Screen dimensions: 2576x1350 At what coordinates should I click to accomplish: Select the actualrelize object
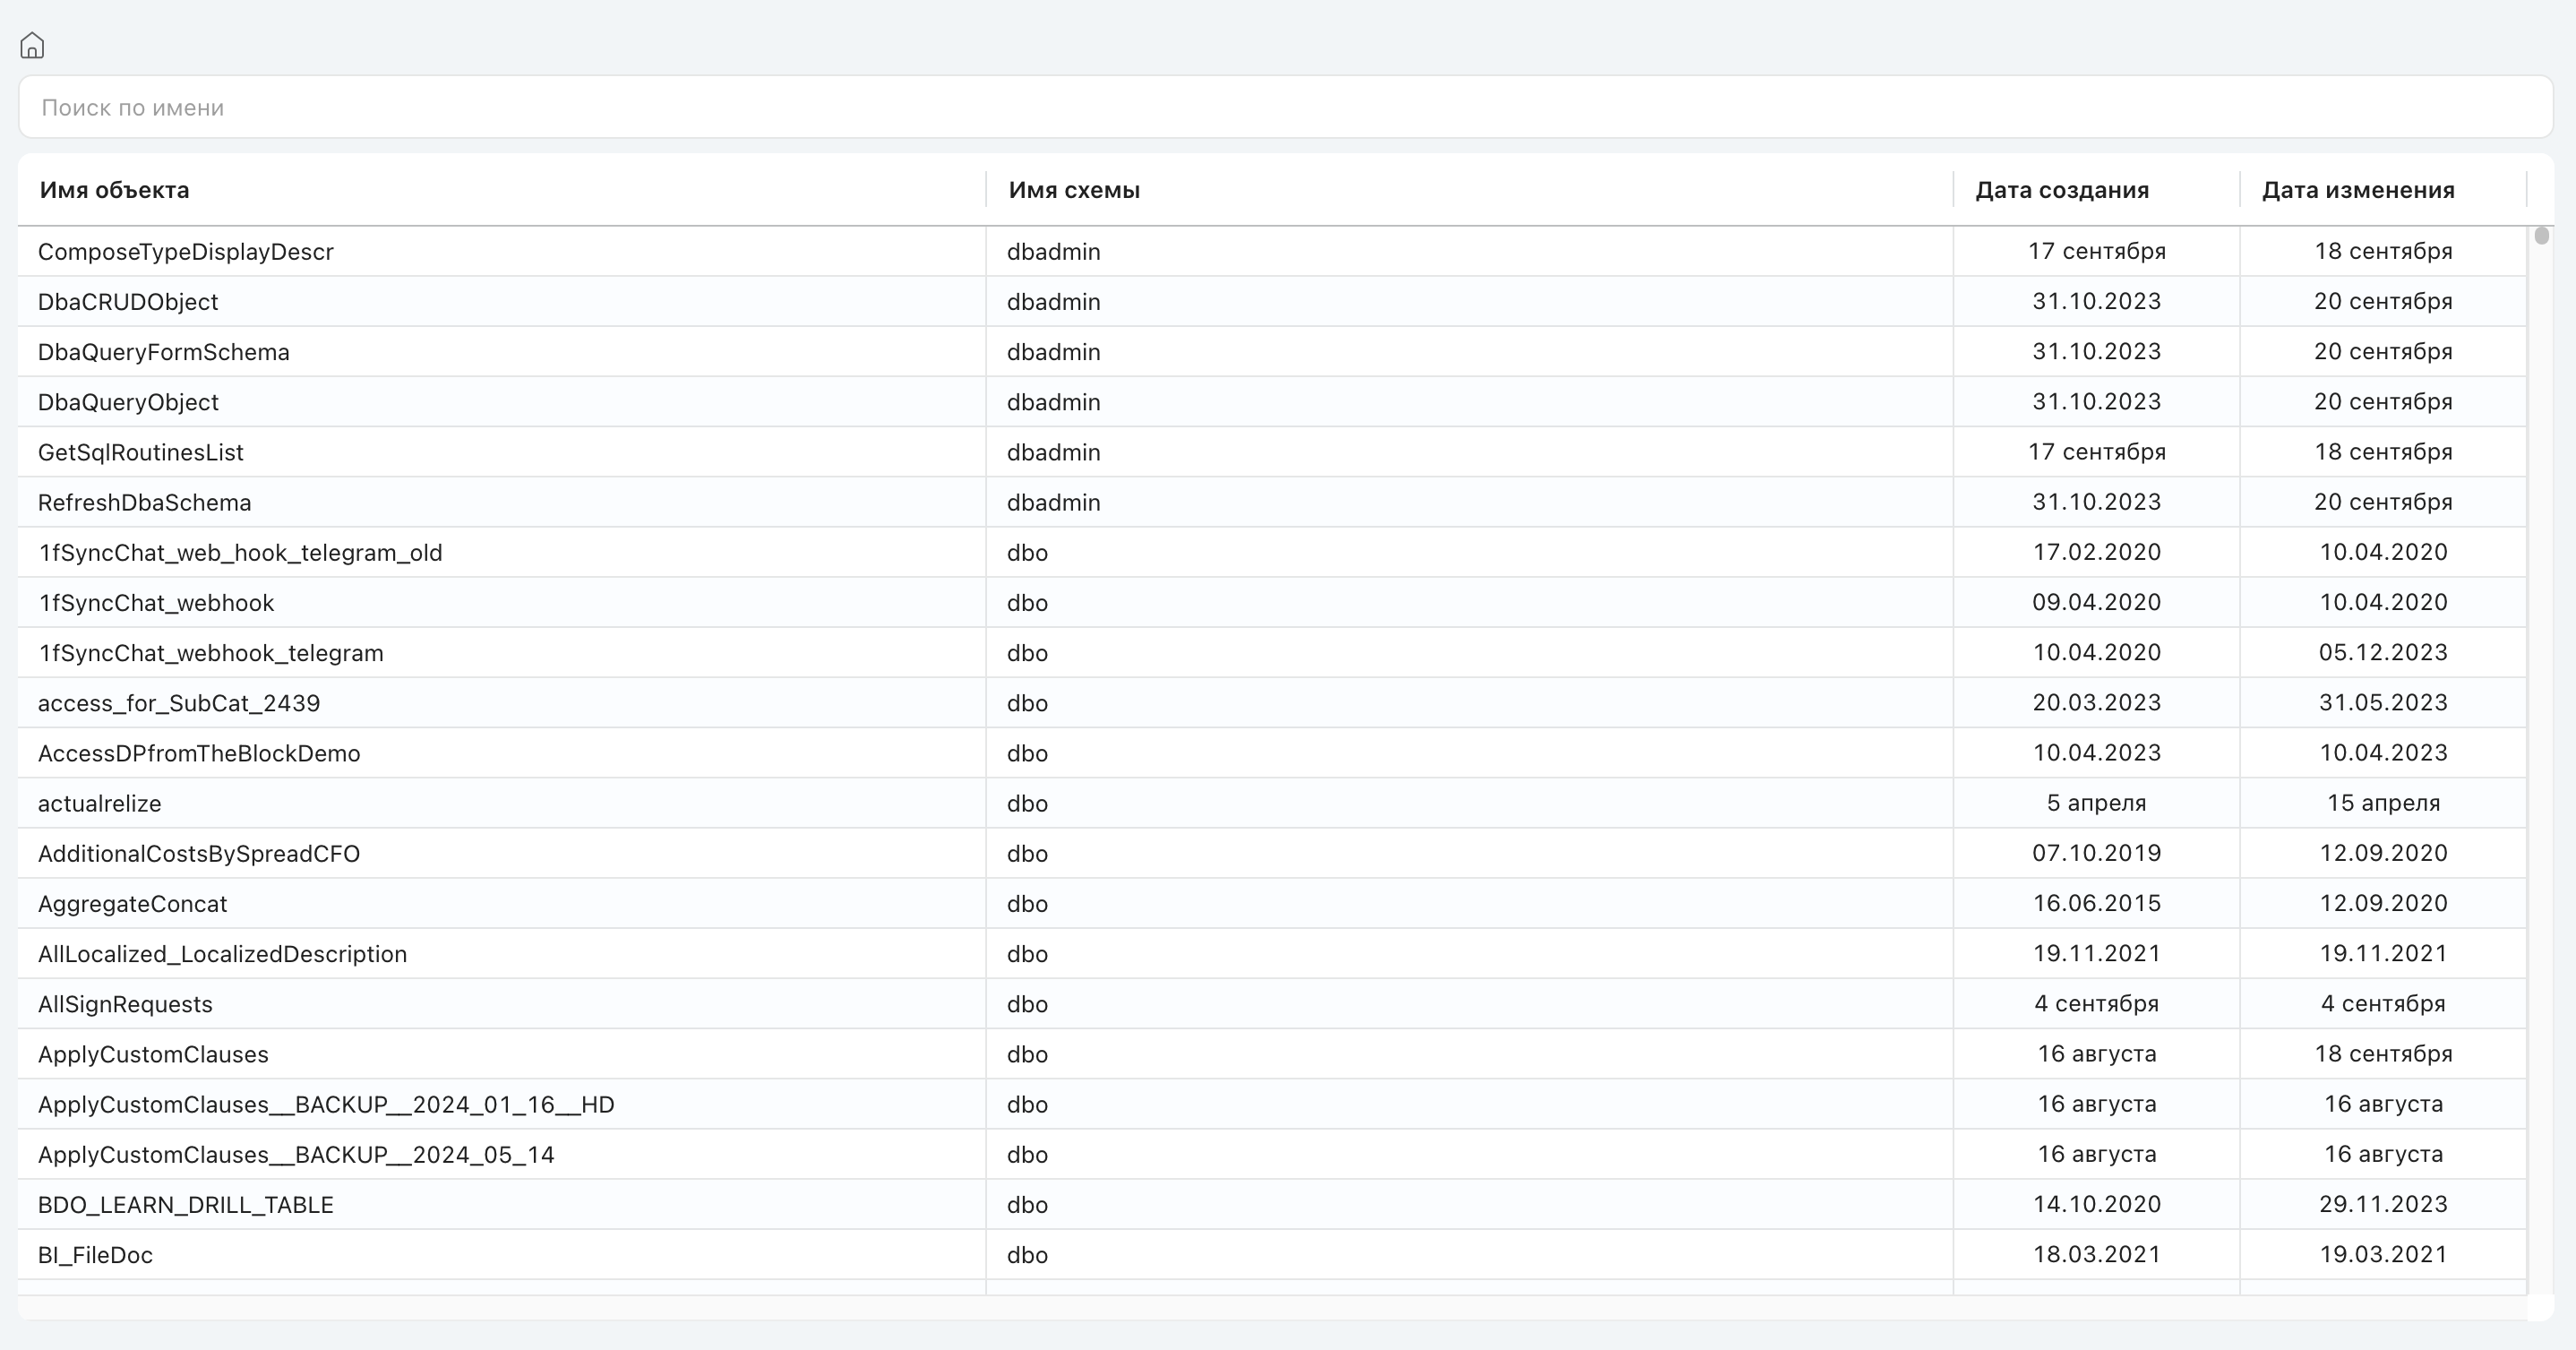coord(100,803)
